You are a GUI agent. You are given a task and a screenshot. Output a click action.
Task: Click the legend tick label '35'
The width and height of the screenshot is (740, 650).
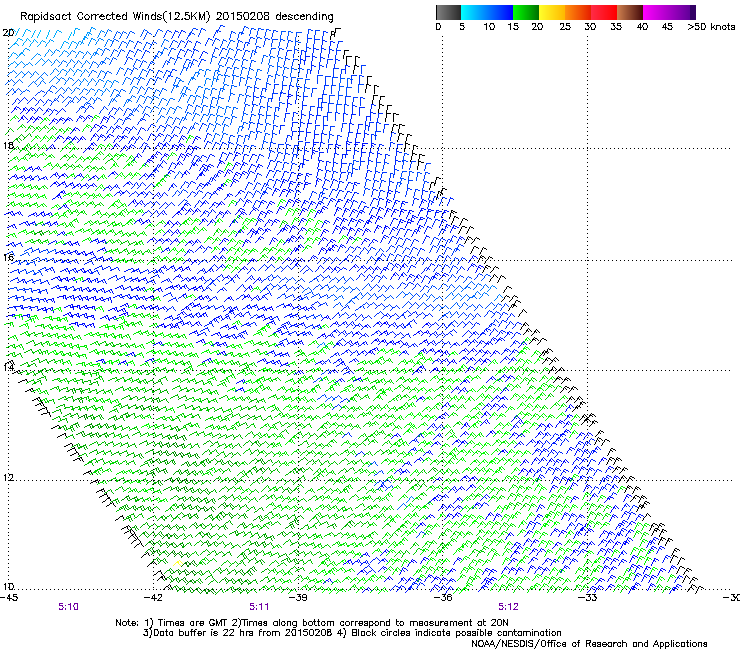click(616, 26)
